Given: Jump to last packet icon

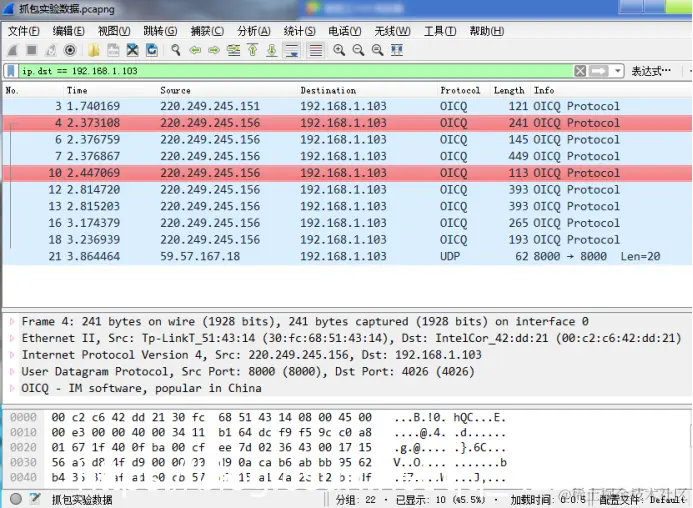Looking at the screenshot, I should coord(272,50).
